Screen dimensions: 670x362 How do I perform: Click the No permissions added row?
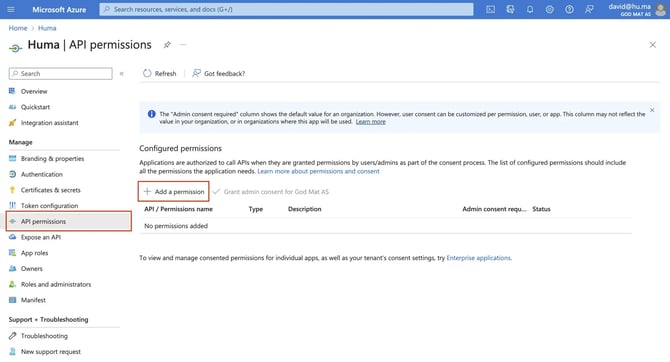(385, 226)
